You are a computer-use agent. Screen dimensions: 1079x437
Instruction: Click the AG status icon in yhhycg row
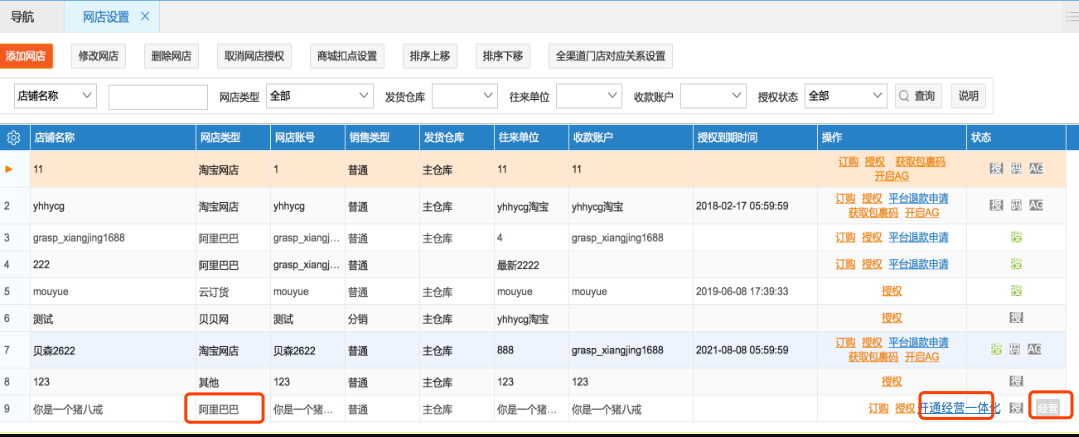point(1036,205)
